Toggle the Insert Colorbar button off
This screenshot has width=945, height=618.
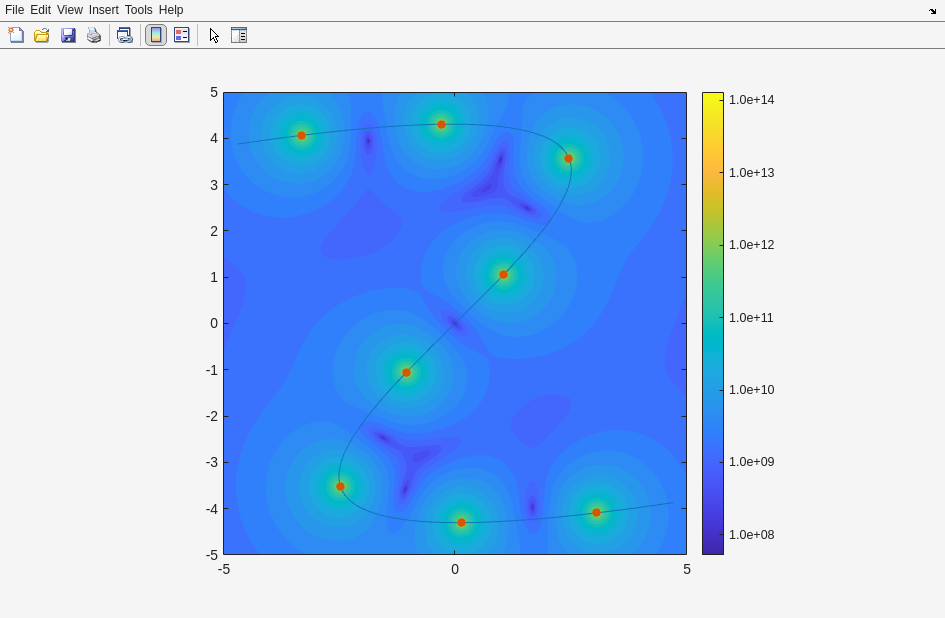pyautogui.click(x=156, y=35)
